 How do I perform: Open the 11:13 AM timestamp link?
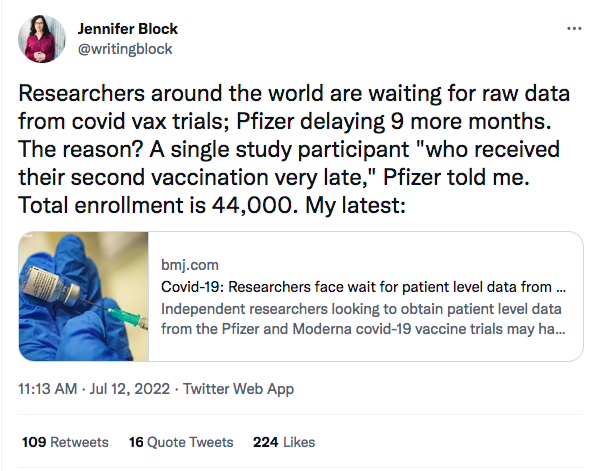(47, 389)
